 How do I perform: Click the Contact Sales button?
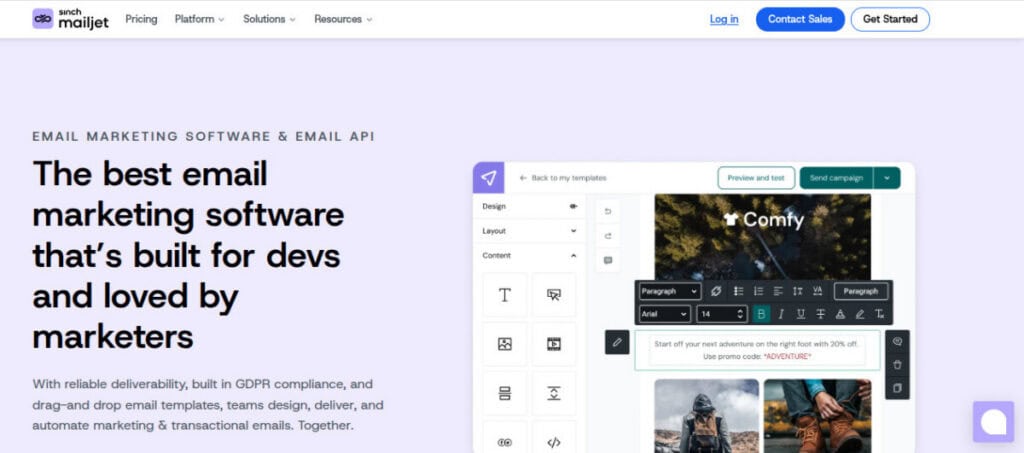coord(800,19)
